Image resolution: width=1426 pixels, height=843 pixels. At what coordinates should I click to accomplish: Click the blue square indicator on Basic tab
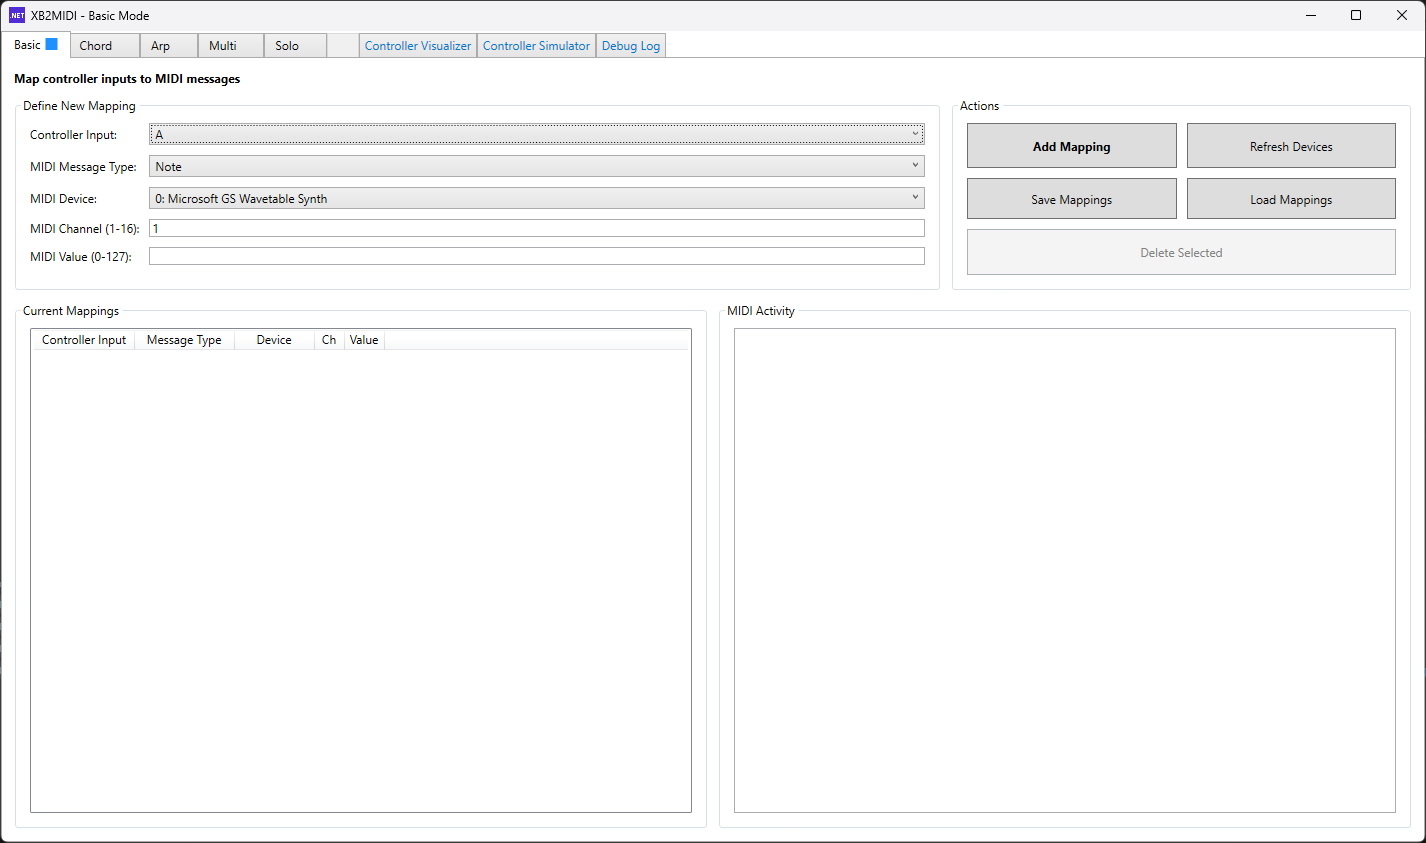click(x=52, y=44)
